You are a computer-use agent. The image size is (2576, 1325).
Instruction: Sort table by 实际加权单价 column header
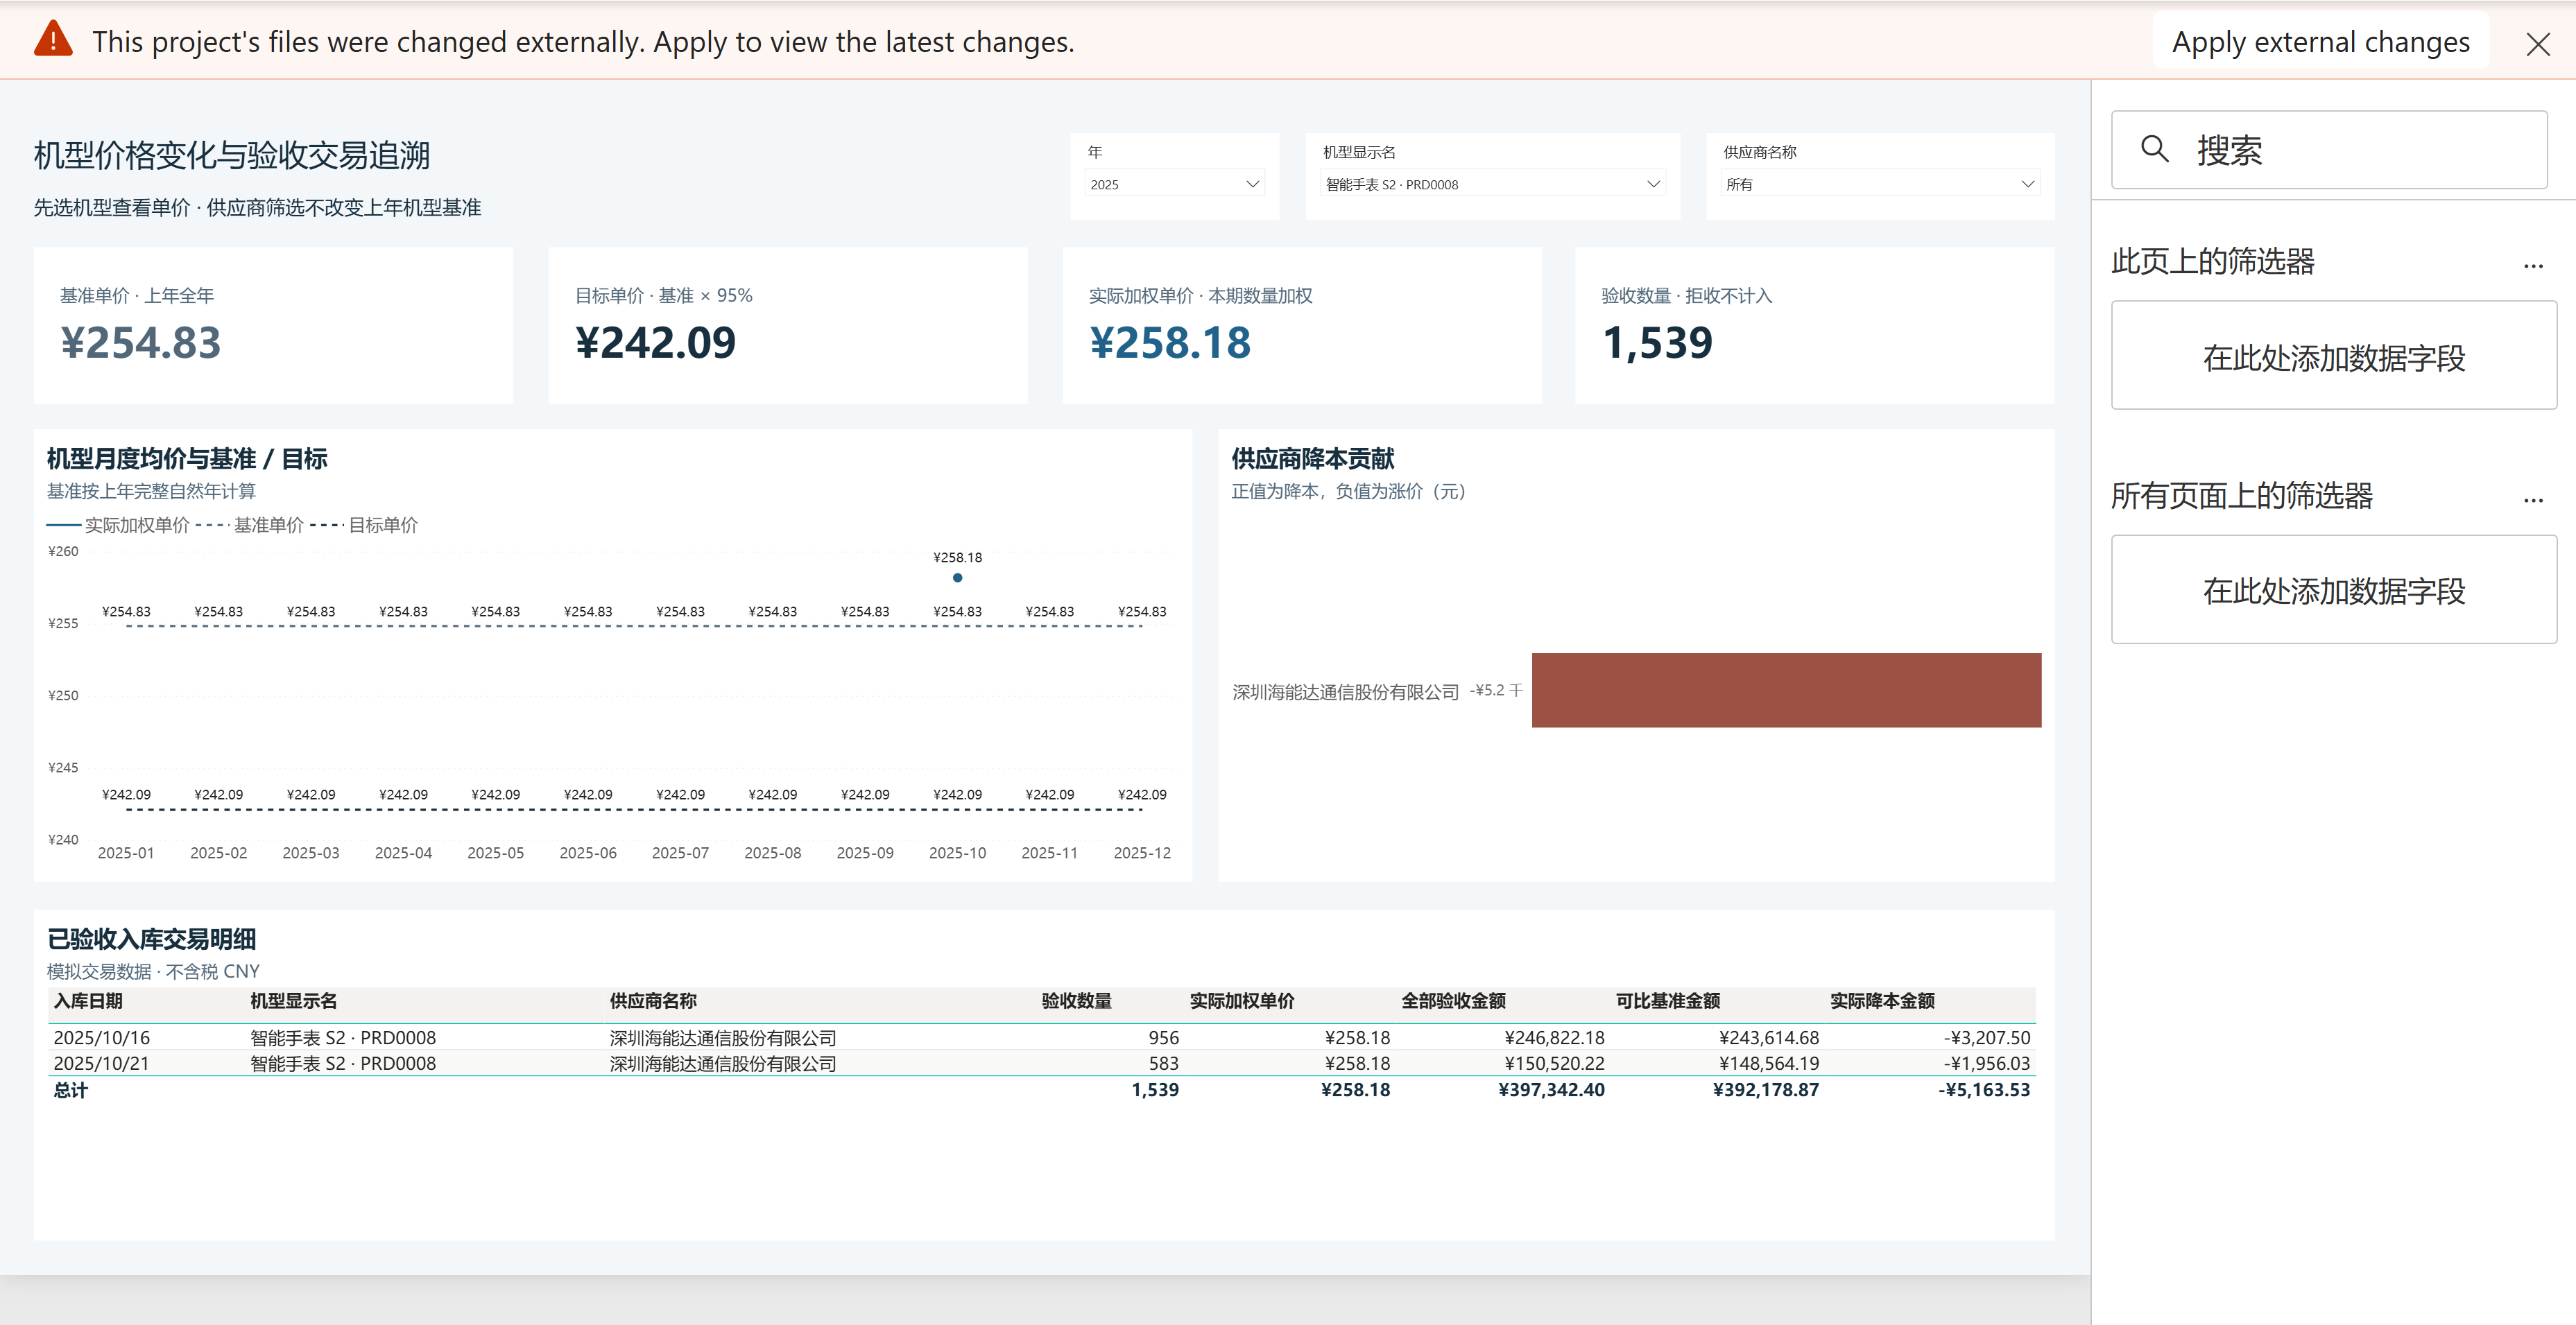point(1241,1001)
